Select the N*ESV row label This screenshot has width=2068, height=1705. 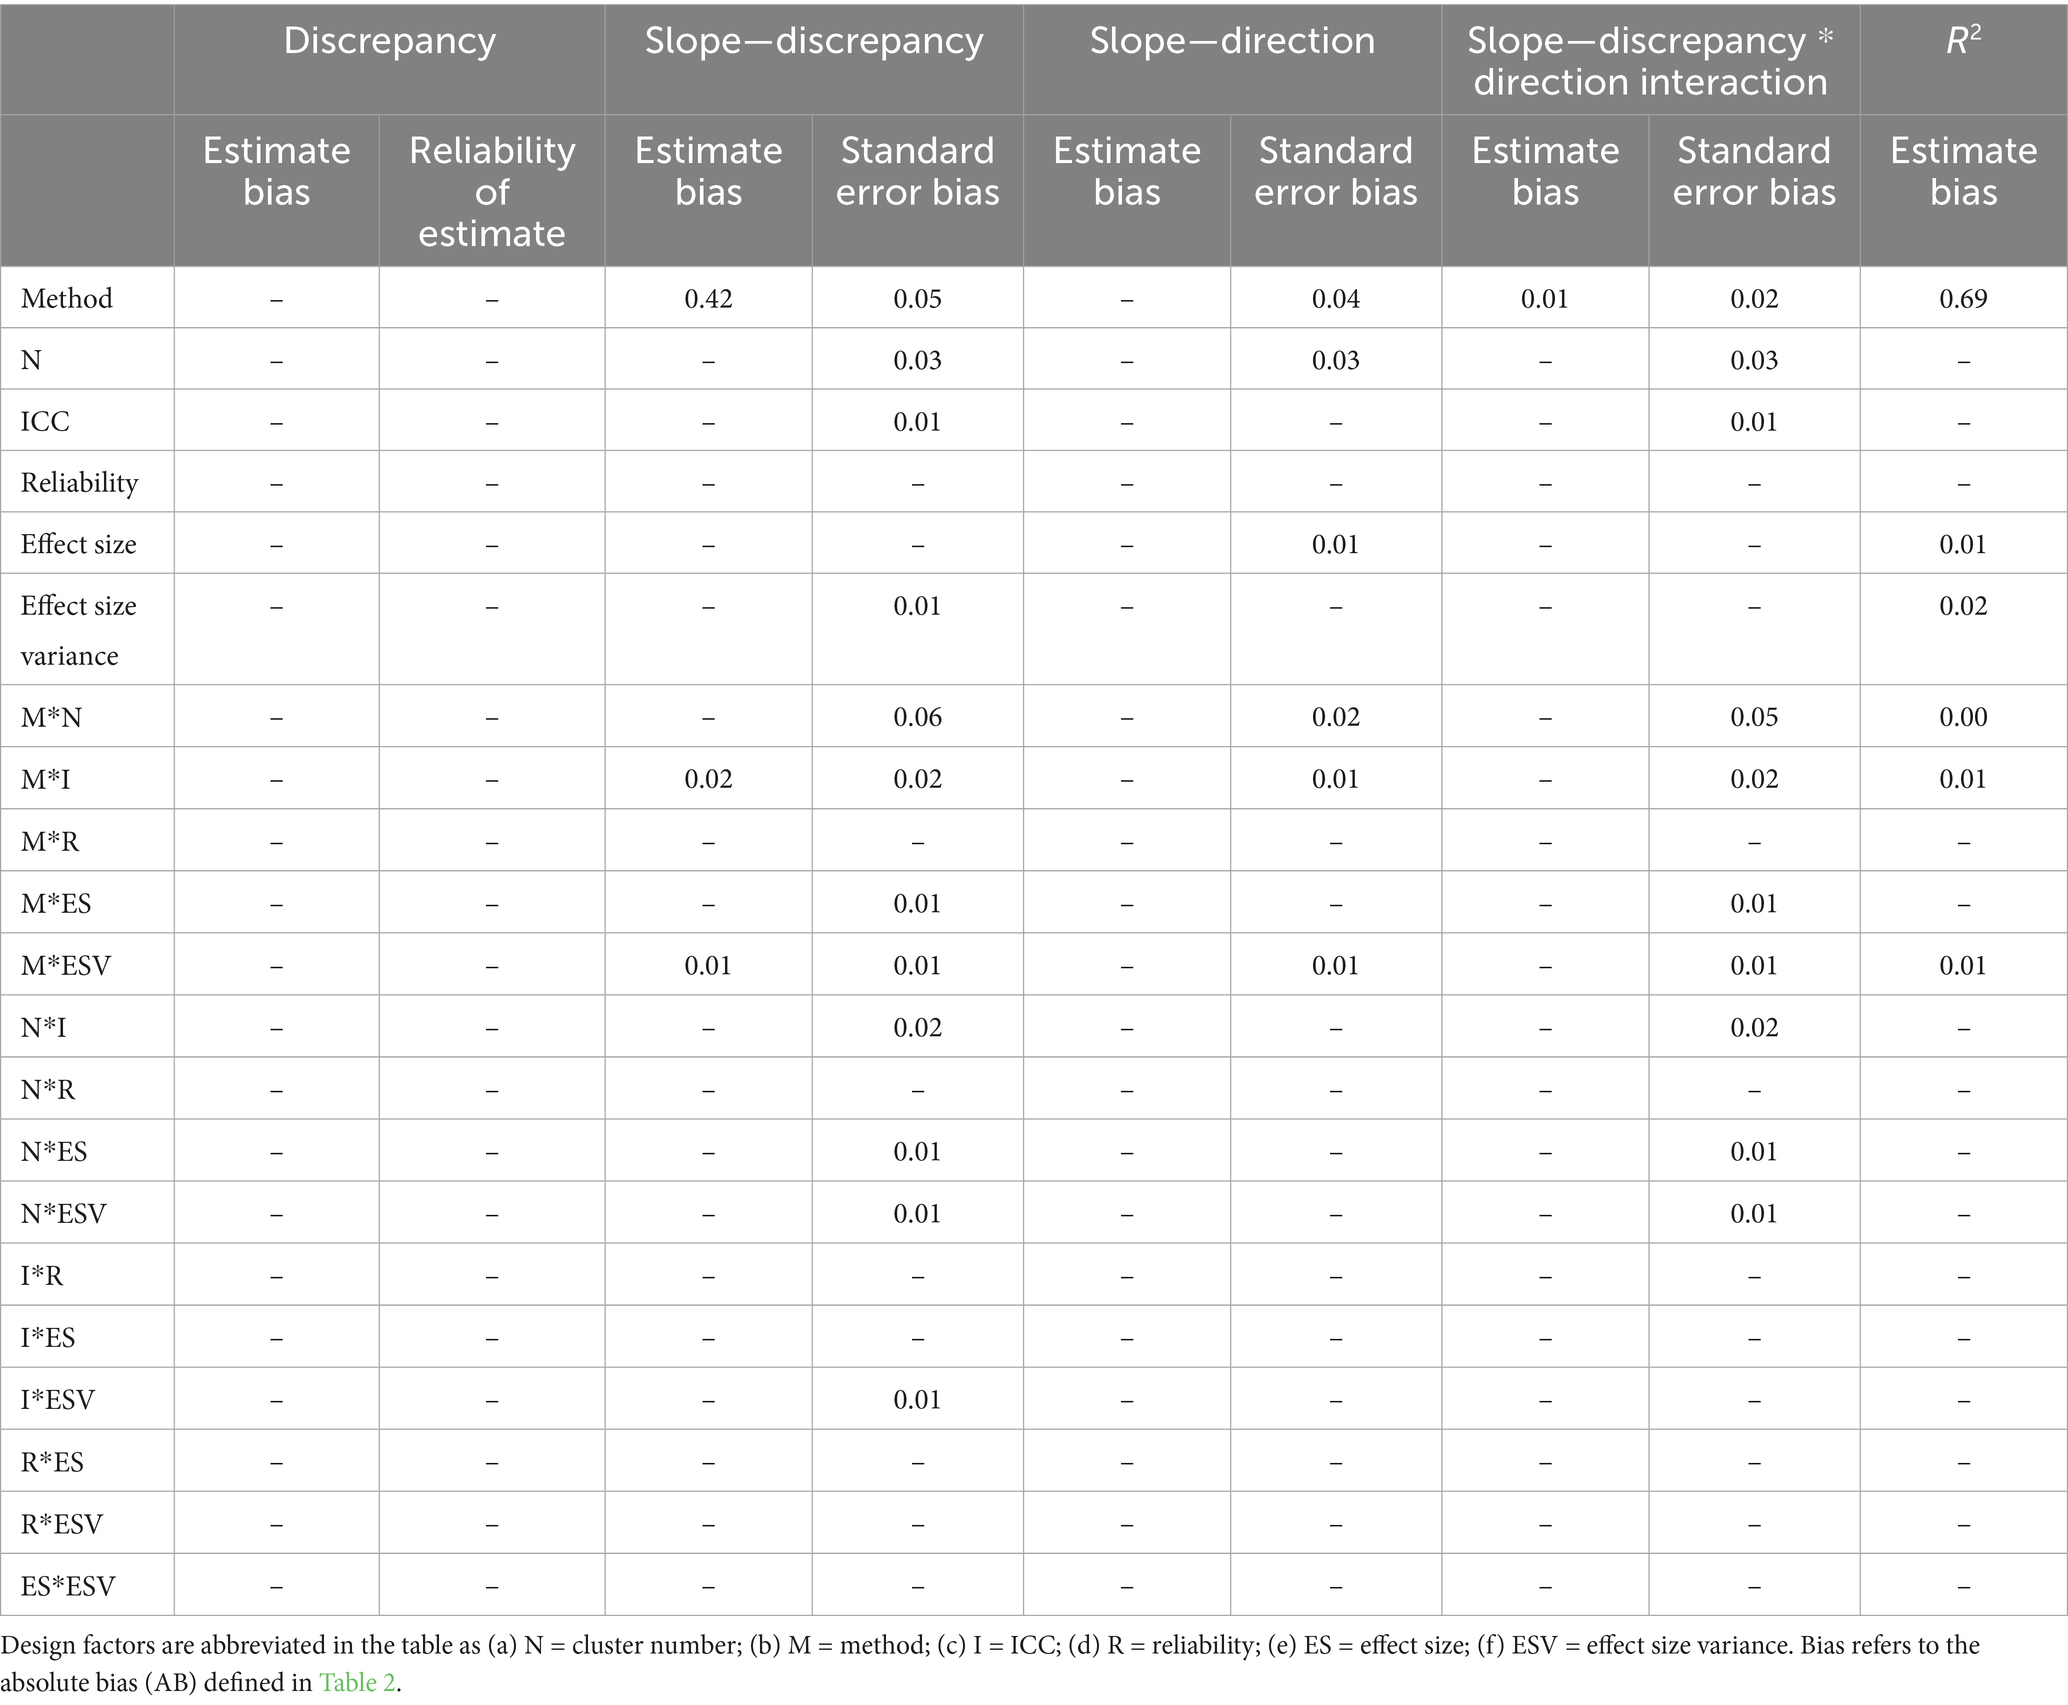(x=64, y=1213)
